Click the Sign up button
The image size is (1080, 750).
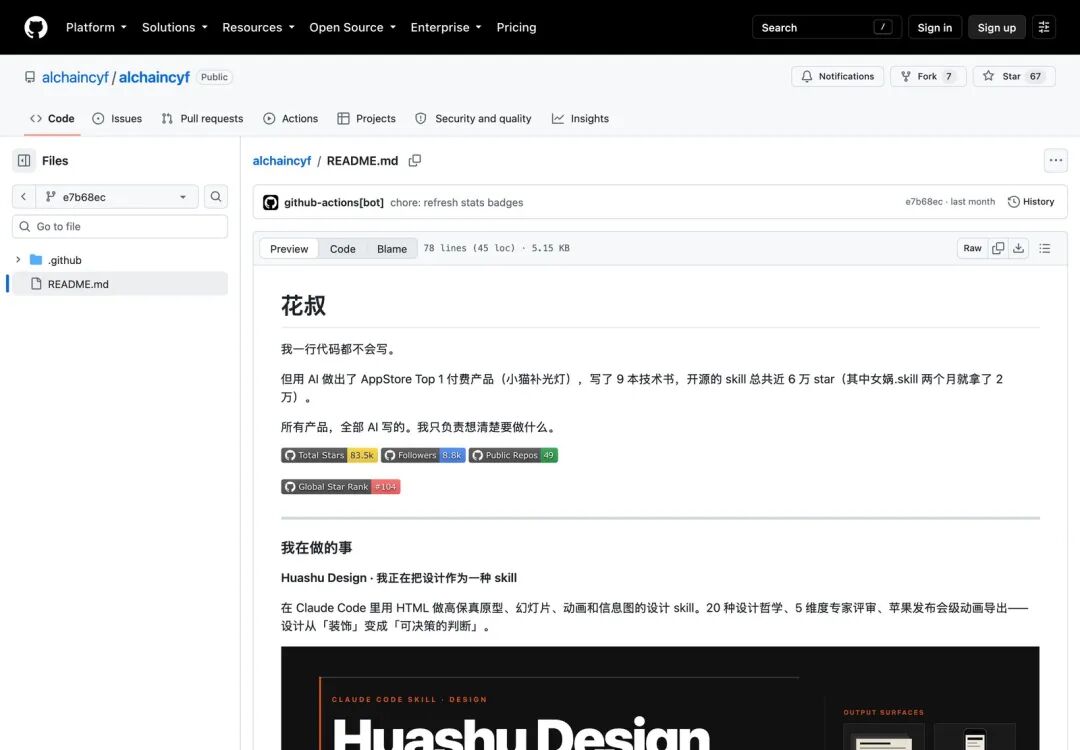click(x=997, y=28)
